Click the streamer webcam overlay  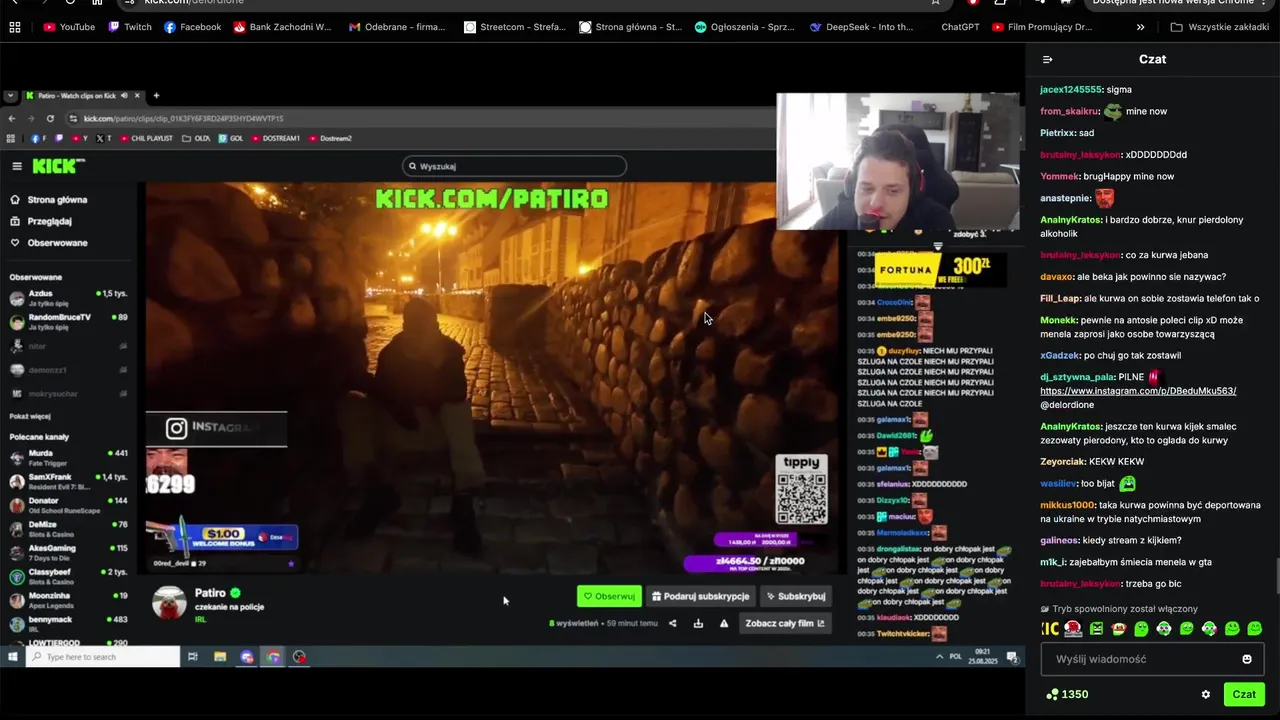[x=898, y=162]
